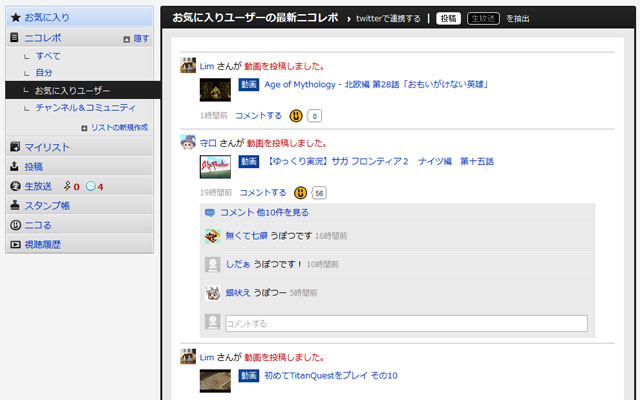This screenshot has height=400, width=640.
Task: Open the お気に入り sidebar section
Action: tap(80, 17)
